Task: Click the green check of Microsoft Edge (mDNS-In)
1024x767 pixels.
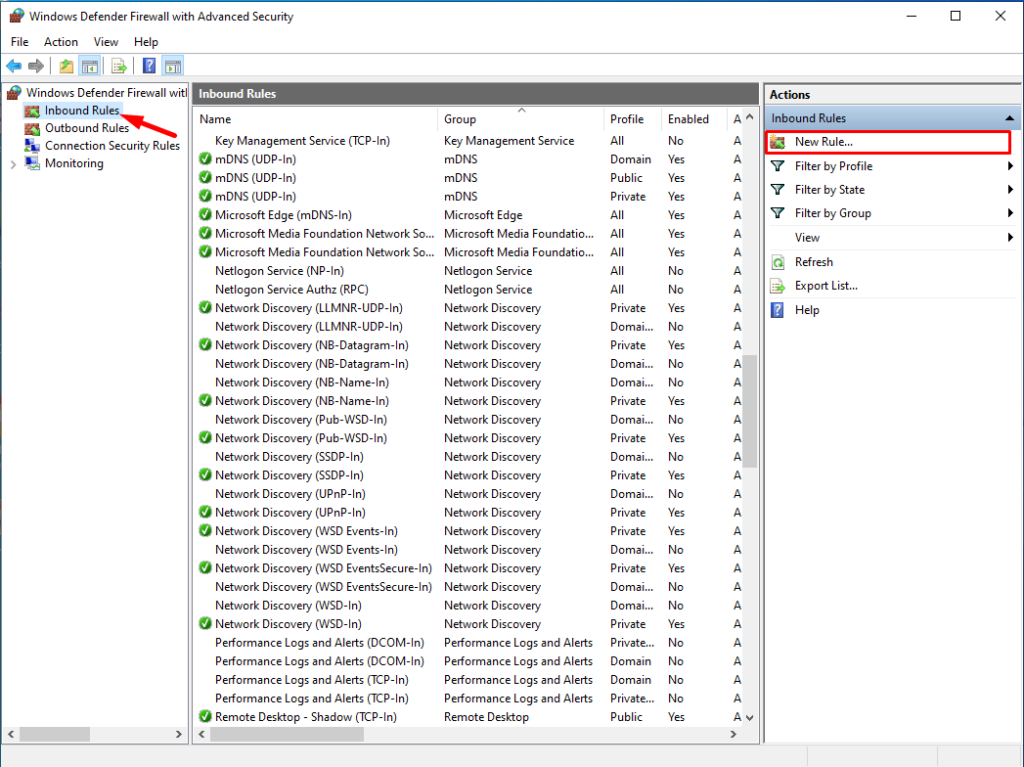Action: (x=205, y=215)
